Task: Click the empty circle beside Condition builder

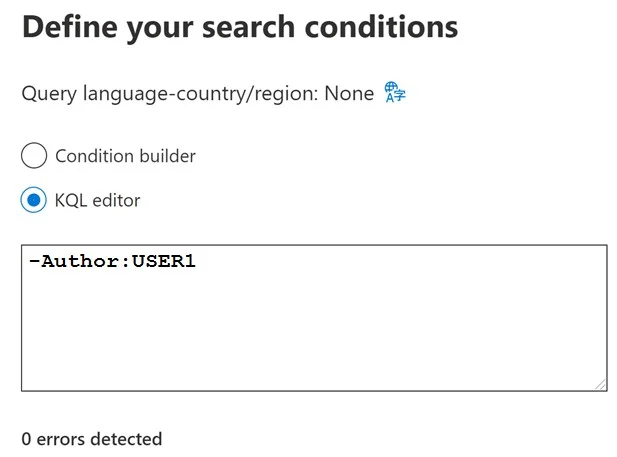Action: [34, 155]
